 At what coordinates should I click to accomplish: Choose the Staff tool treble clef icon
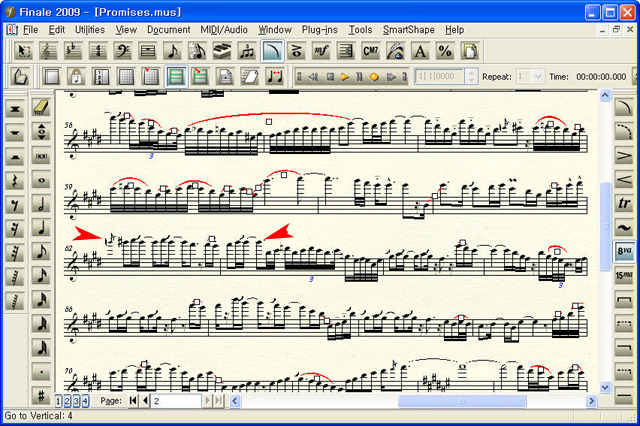48,51
